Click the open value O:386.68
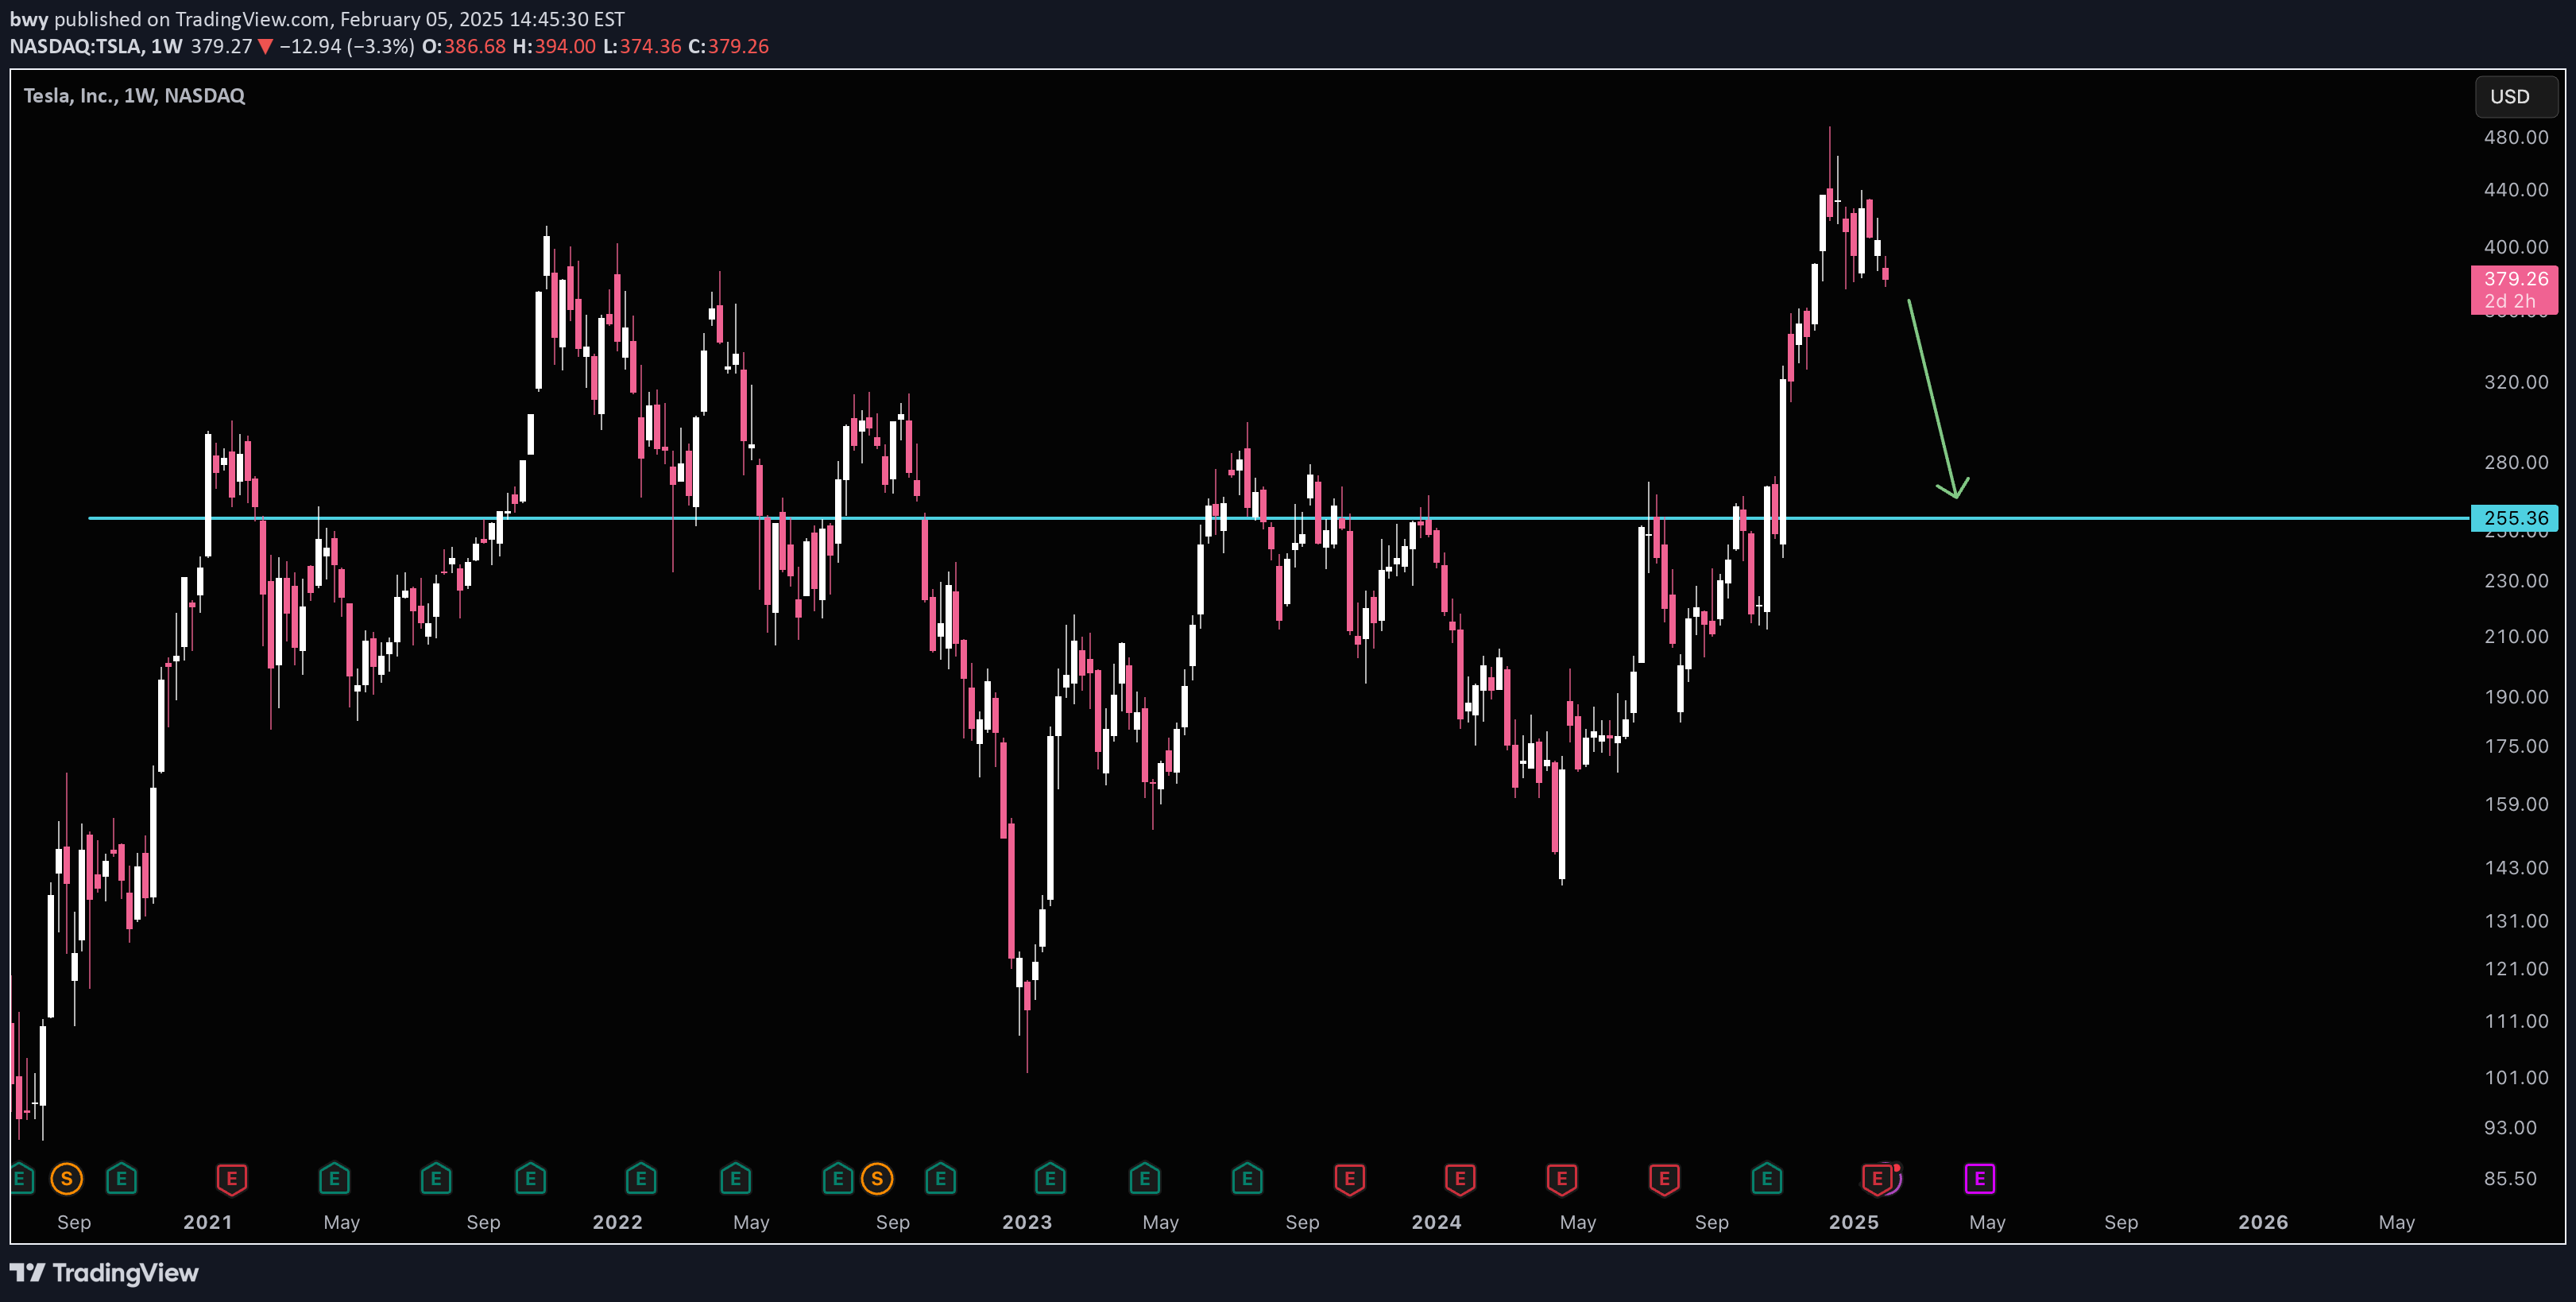 click(464, 46)
